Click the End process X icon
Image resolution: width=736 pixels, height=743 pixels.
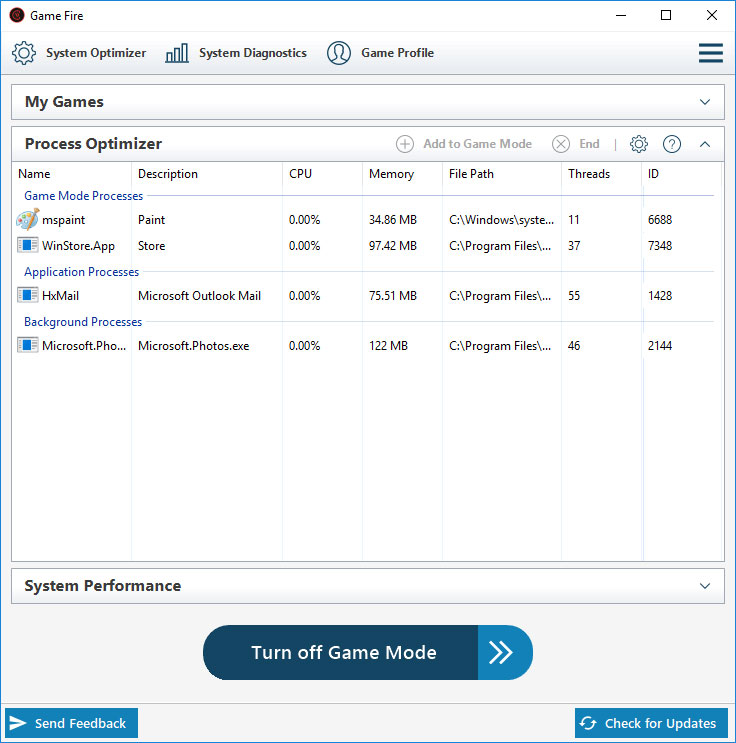tap(561, 144)
